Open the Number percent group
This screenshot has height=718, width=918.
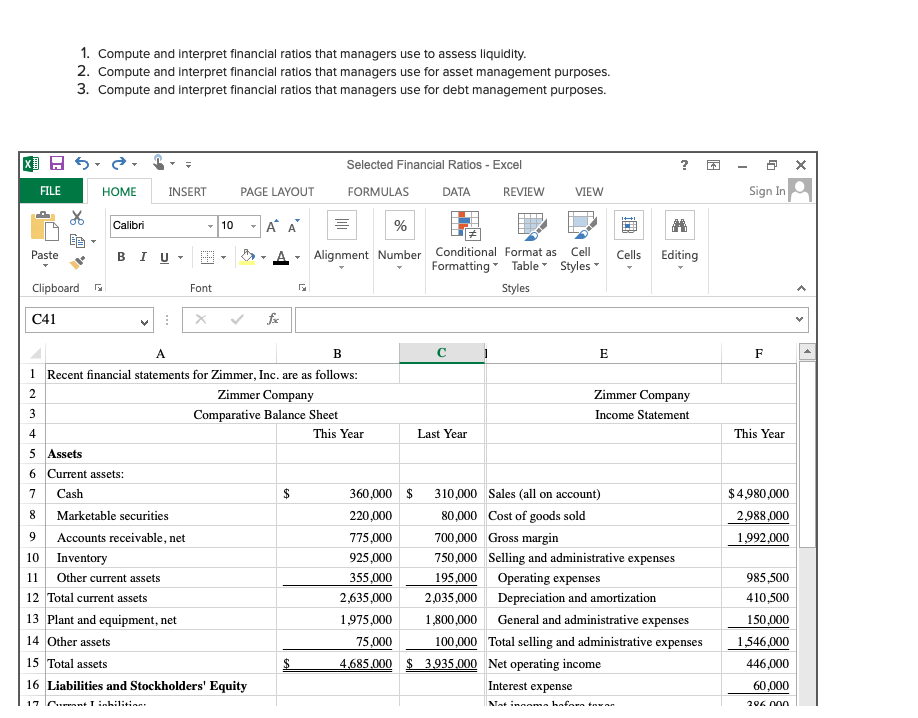pyautogui.click(x=399, y=241)
